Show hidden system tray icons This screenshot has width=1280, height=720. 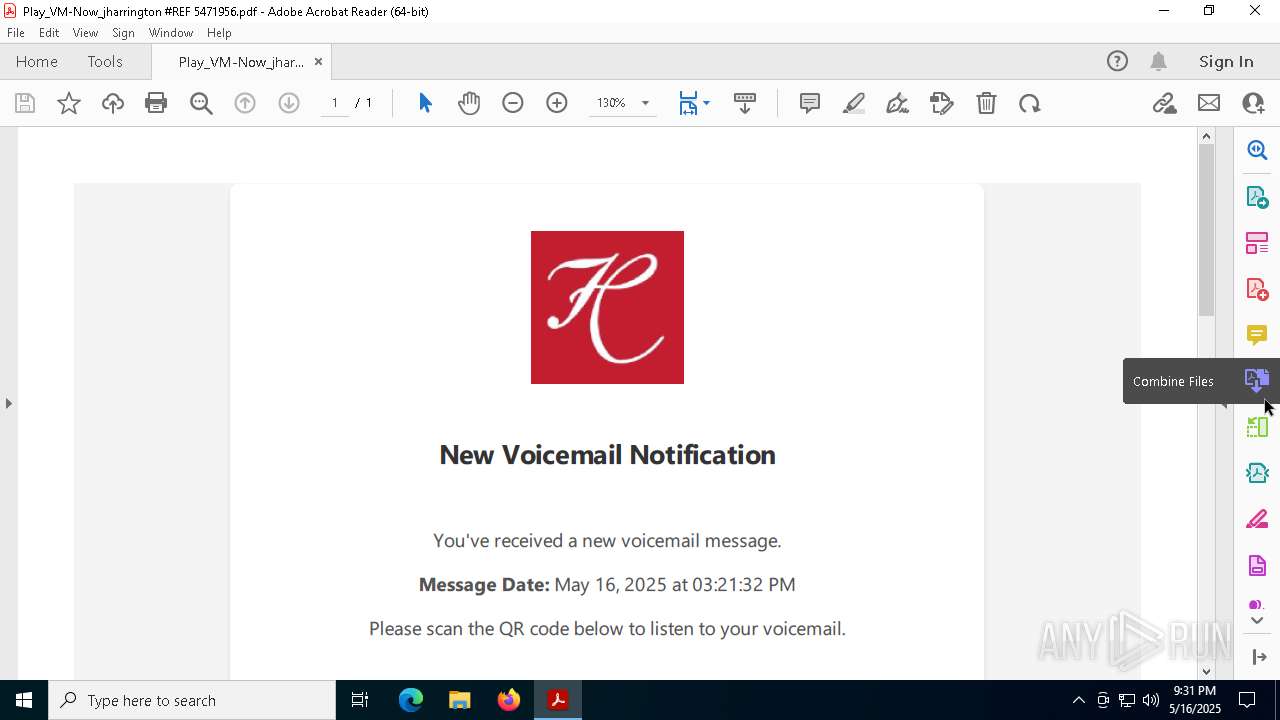click(1078, 700)
